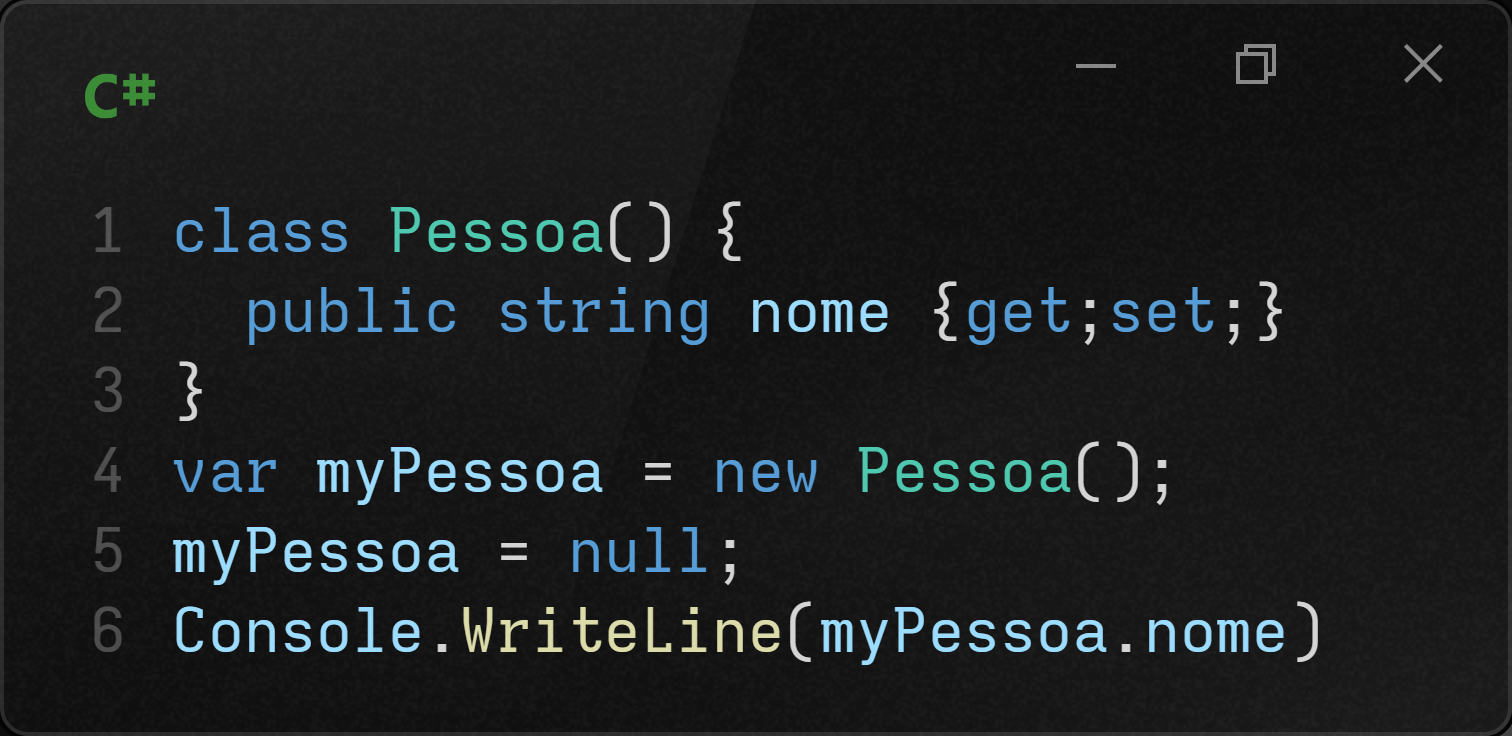Click Pessoa class name on line 1
Screen dimensions: 1512x736
(x=497, y=232)
